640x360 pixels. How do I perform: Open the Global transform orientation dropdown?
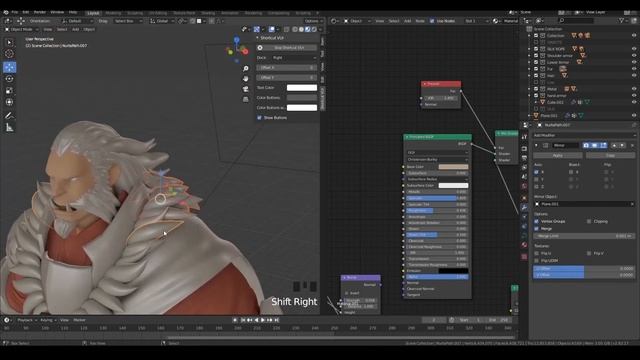point(161,21)
